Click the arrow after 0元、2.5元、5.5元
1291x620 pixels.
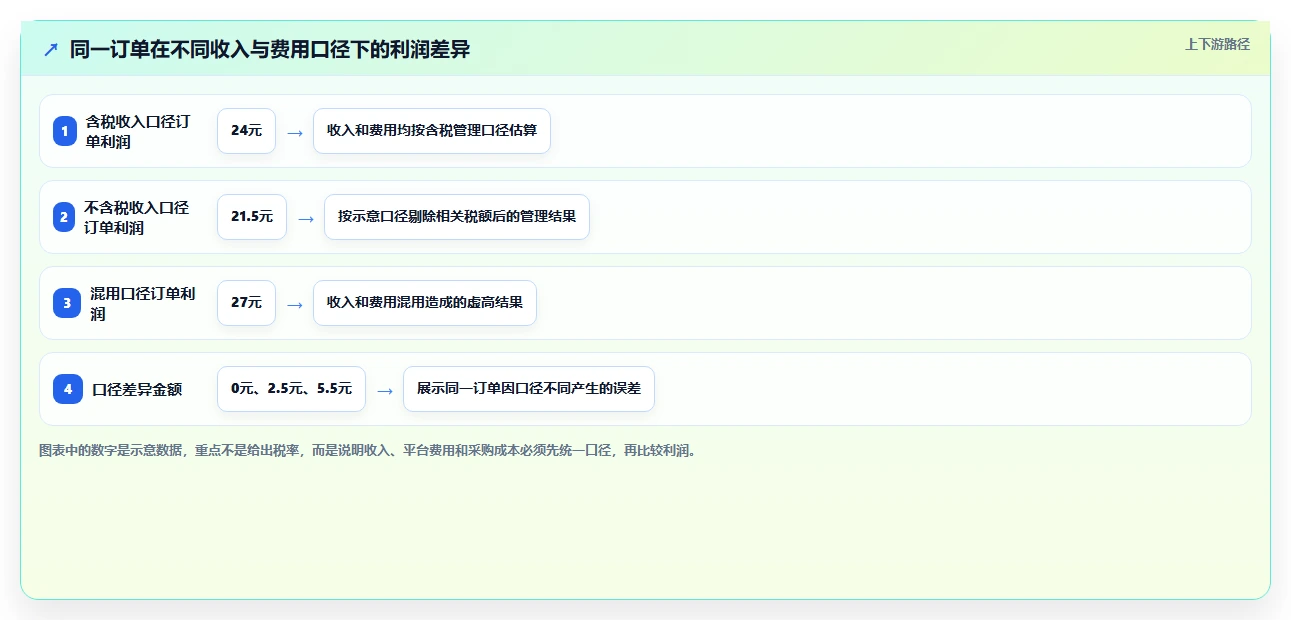384,390
